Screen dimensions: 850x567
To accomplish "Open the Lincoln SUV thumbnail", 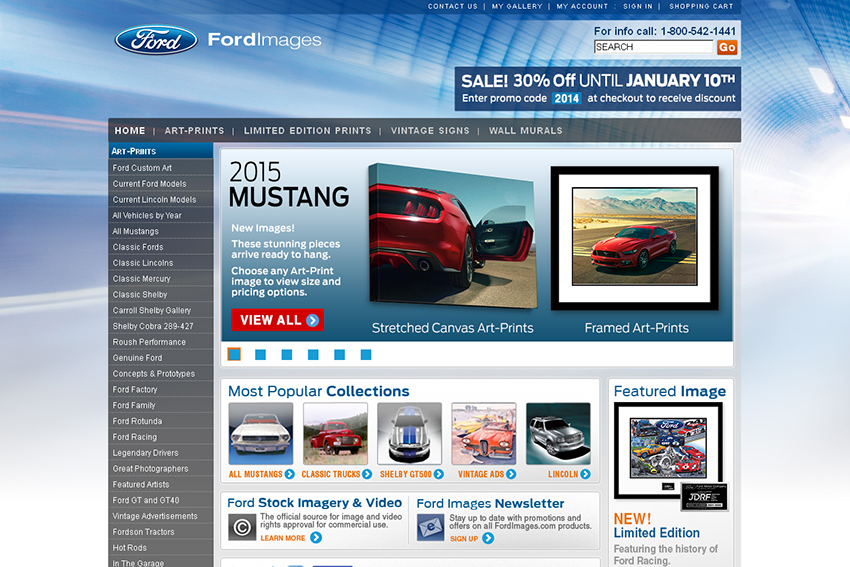I will (x=558, y=434).
